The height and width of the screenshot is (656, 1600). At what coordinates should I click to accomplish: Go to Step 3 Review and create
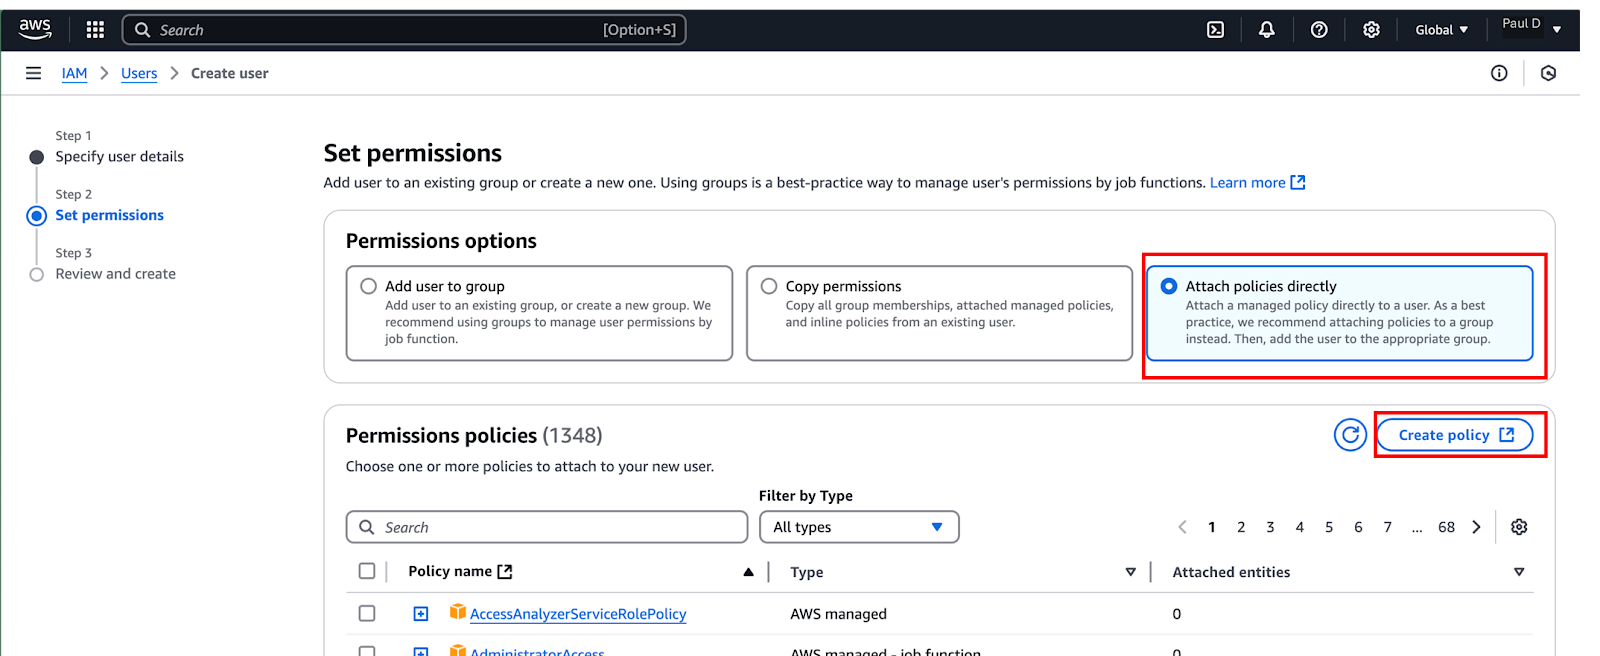115,274
